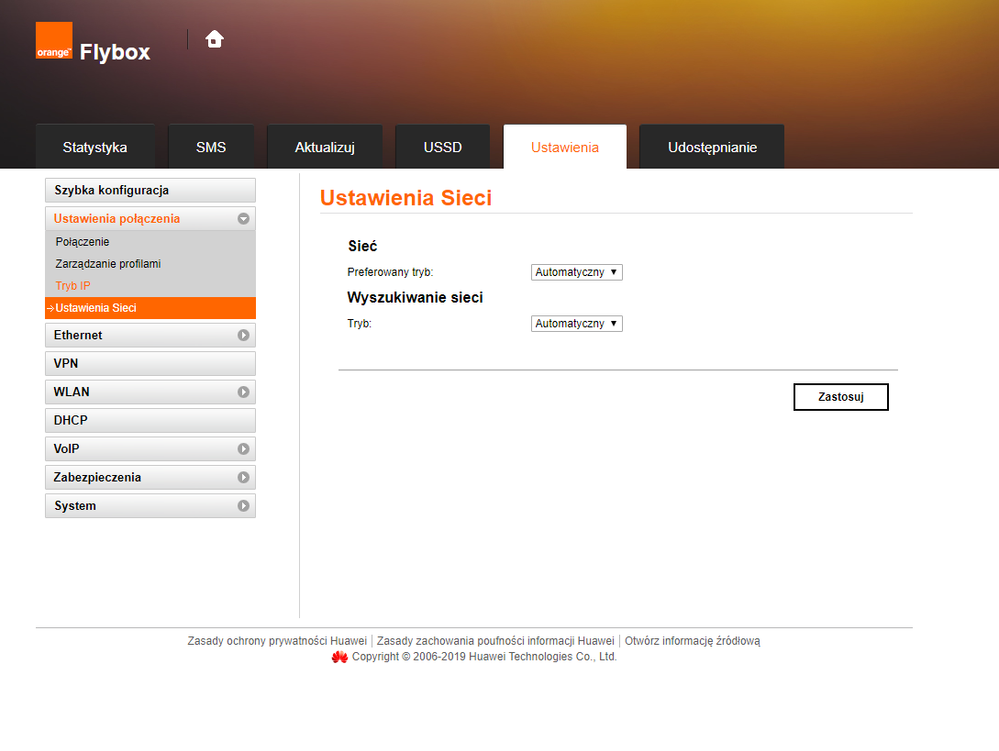Expand the WLAN menu arrow
The image size is (999, 751).
point(243,392)
